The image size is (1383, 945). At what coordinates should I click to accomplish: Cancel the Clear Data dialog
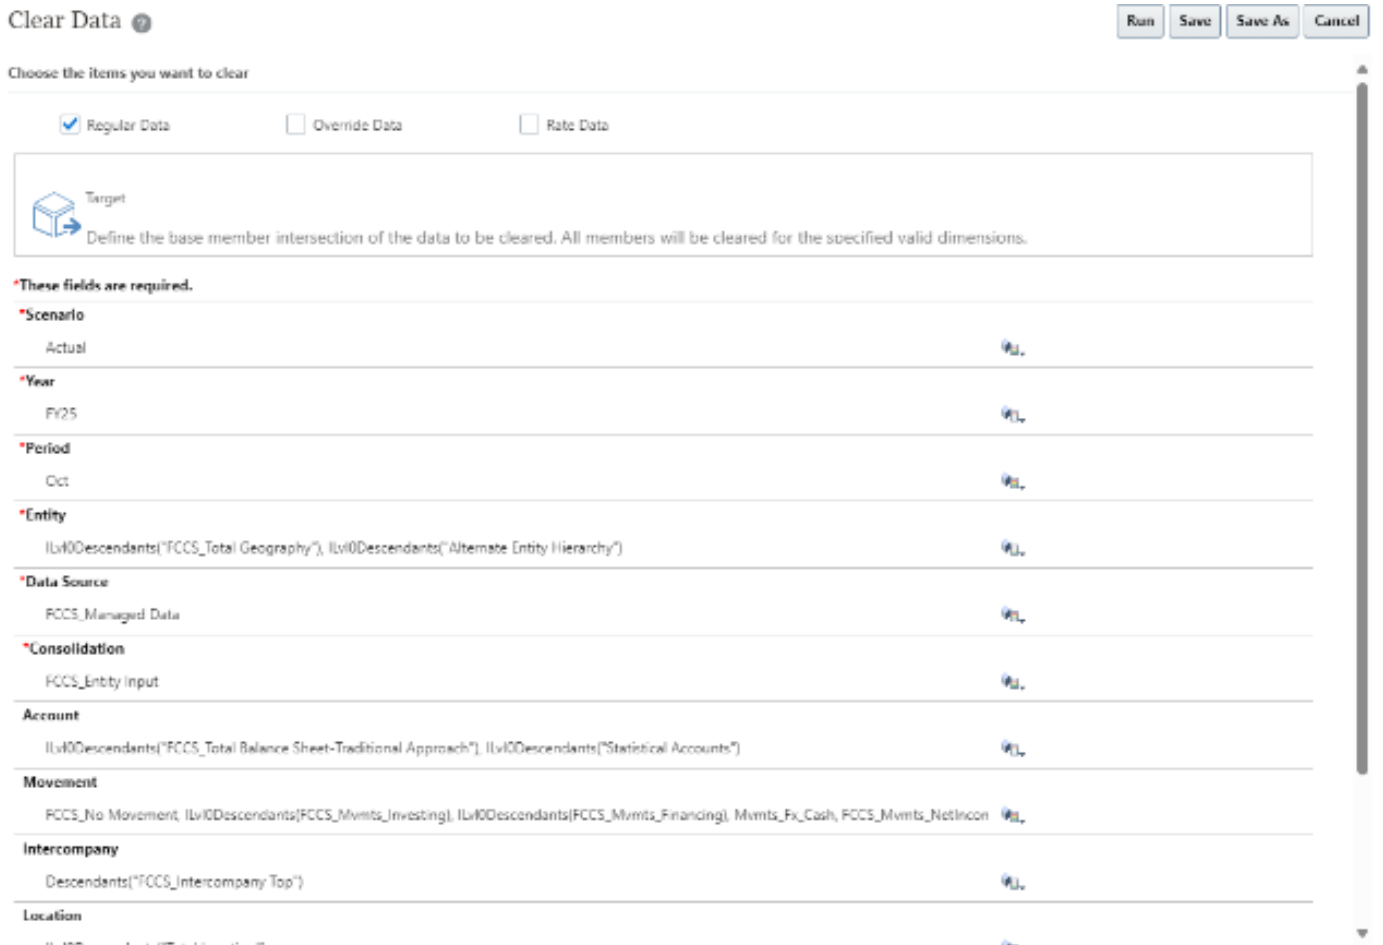click(x=1336, y=21)
